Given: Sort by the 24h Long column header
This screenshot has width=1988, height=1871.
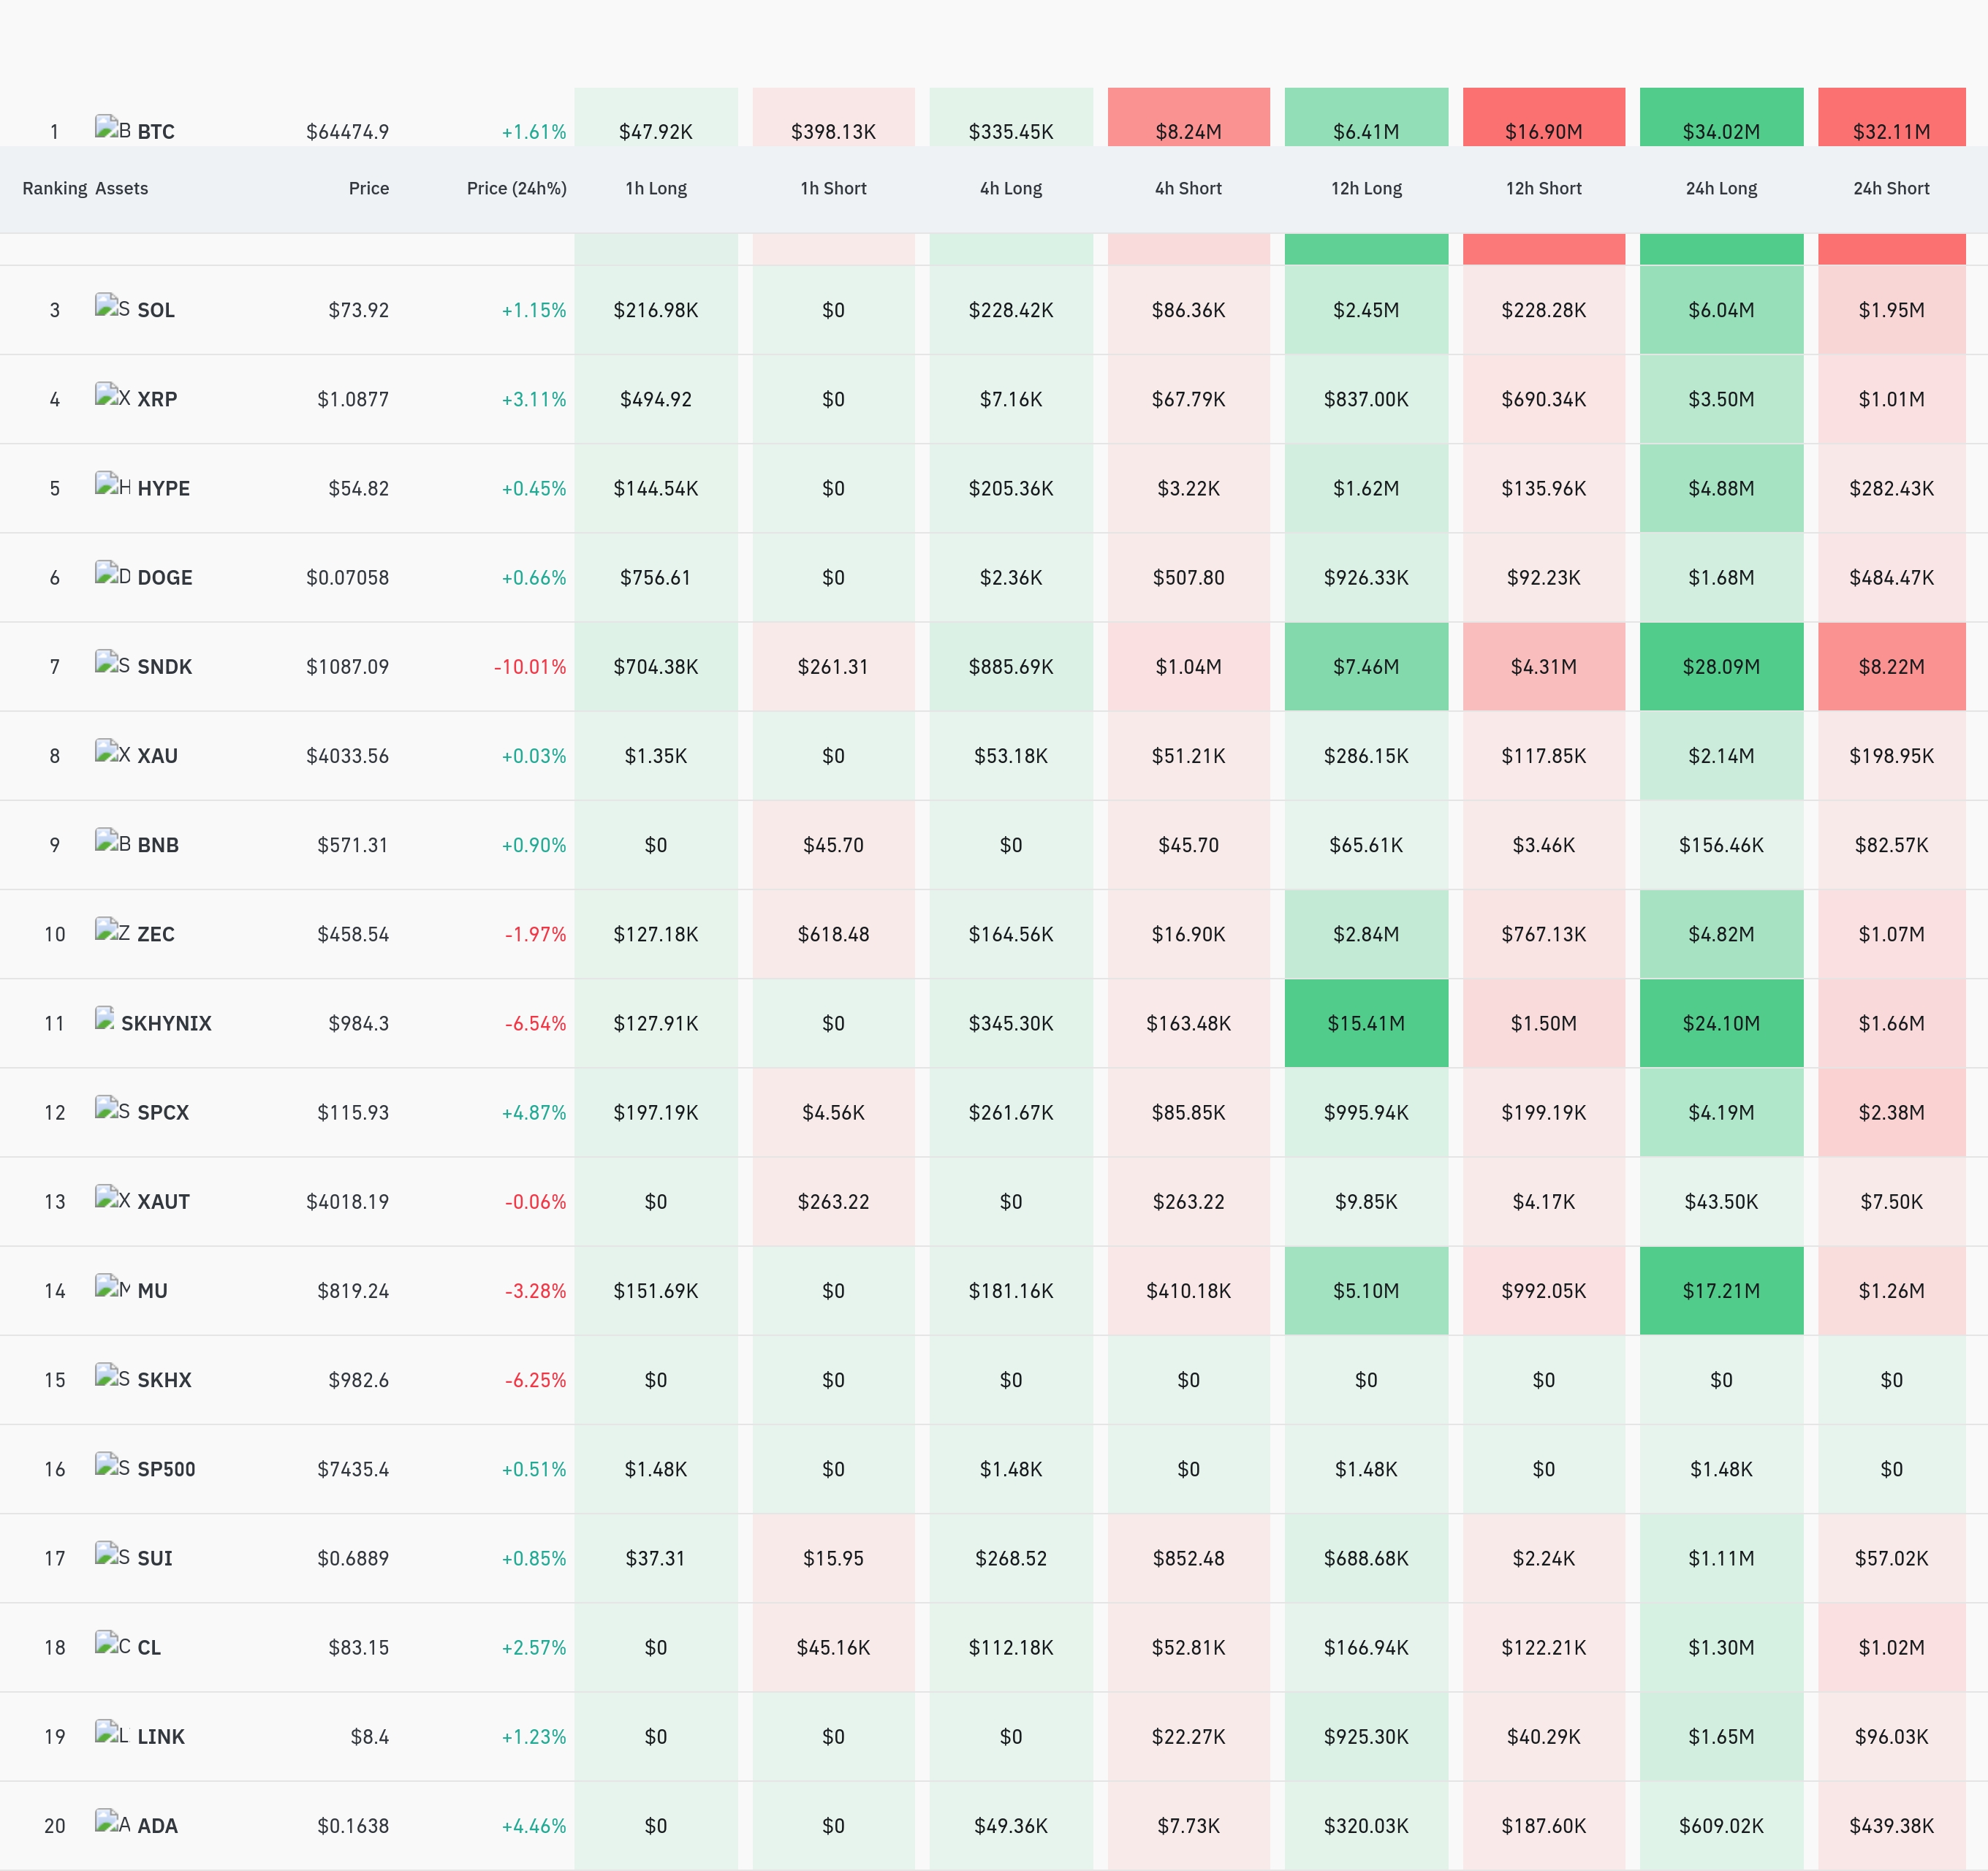Looking at the screenshot, I should point(1721,188).
